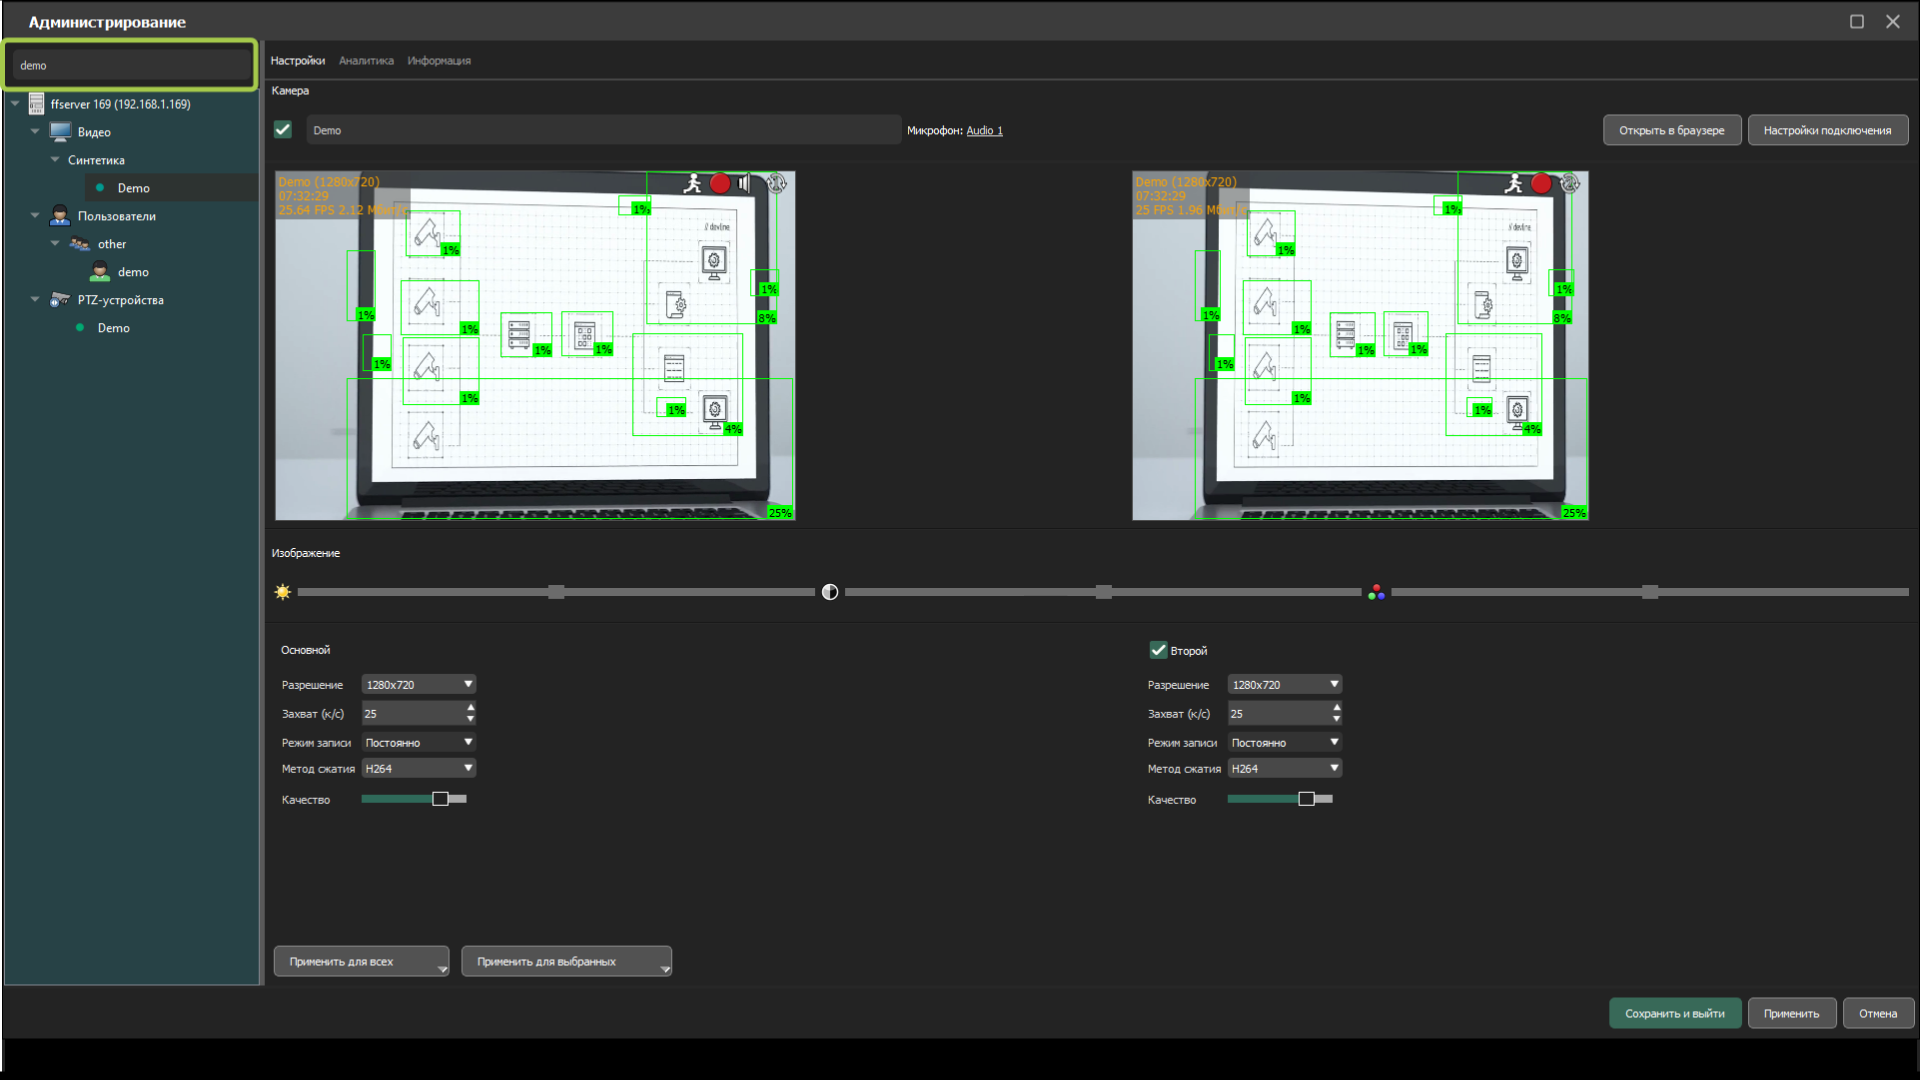Image resolution: width=1920 pixels, height=1080 pixels.
Task: Click the motion detection icon on left preview
Action: click(692, 183)
